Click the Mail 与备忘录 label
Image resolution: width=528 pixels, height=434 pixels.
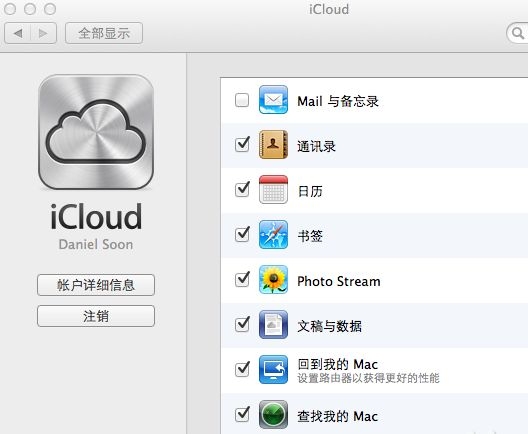click(x=338, y=101)
